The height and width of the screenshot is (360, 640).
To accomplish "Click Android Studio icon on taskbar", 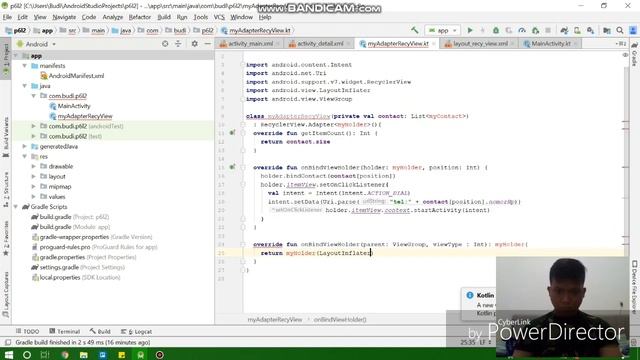I will pyautogui.click(x=140, y=355).
